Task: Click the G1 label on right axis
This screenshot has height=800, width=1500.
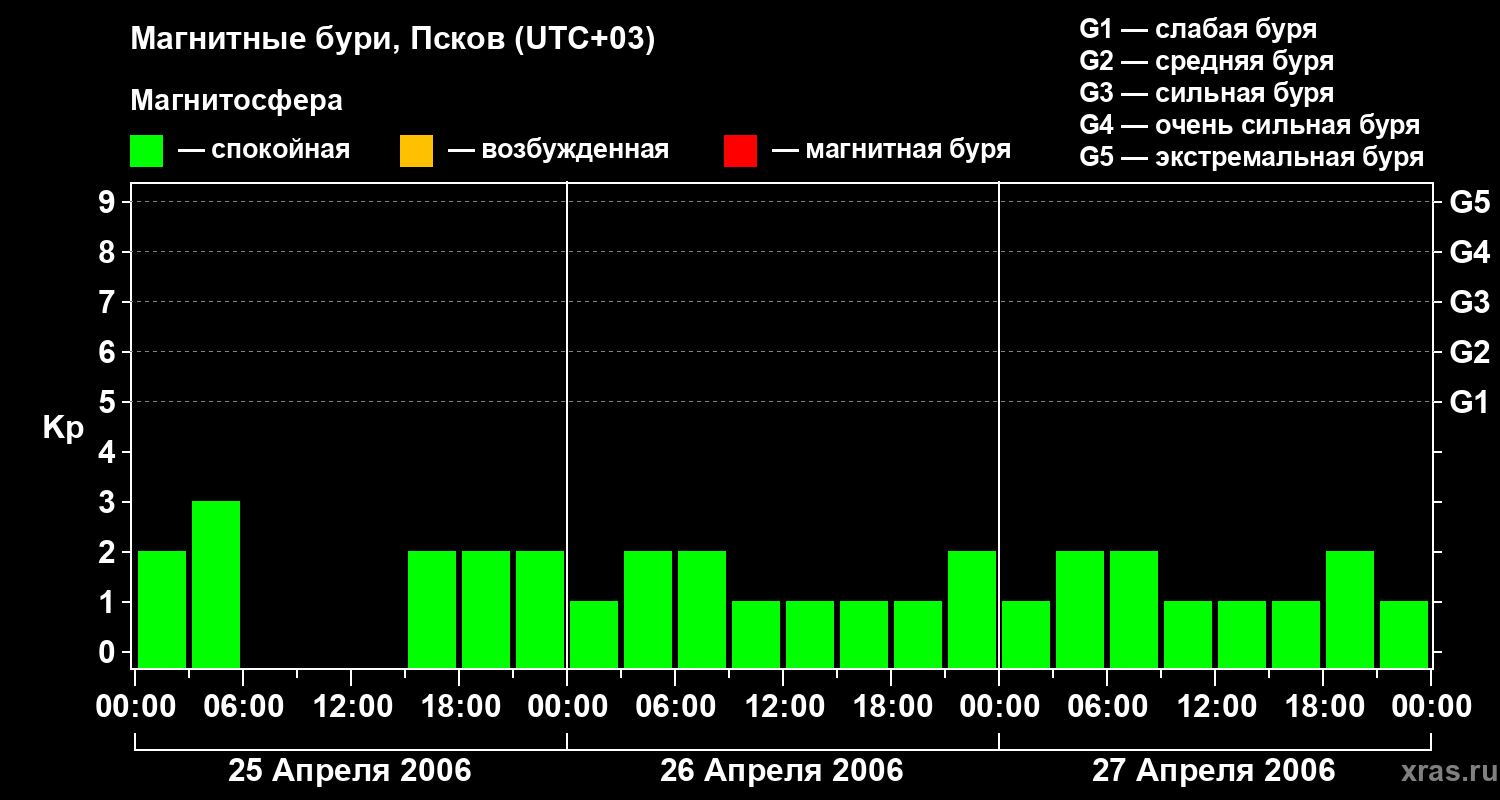Action: [x=1469, y=403]
